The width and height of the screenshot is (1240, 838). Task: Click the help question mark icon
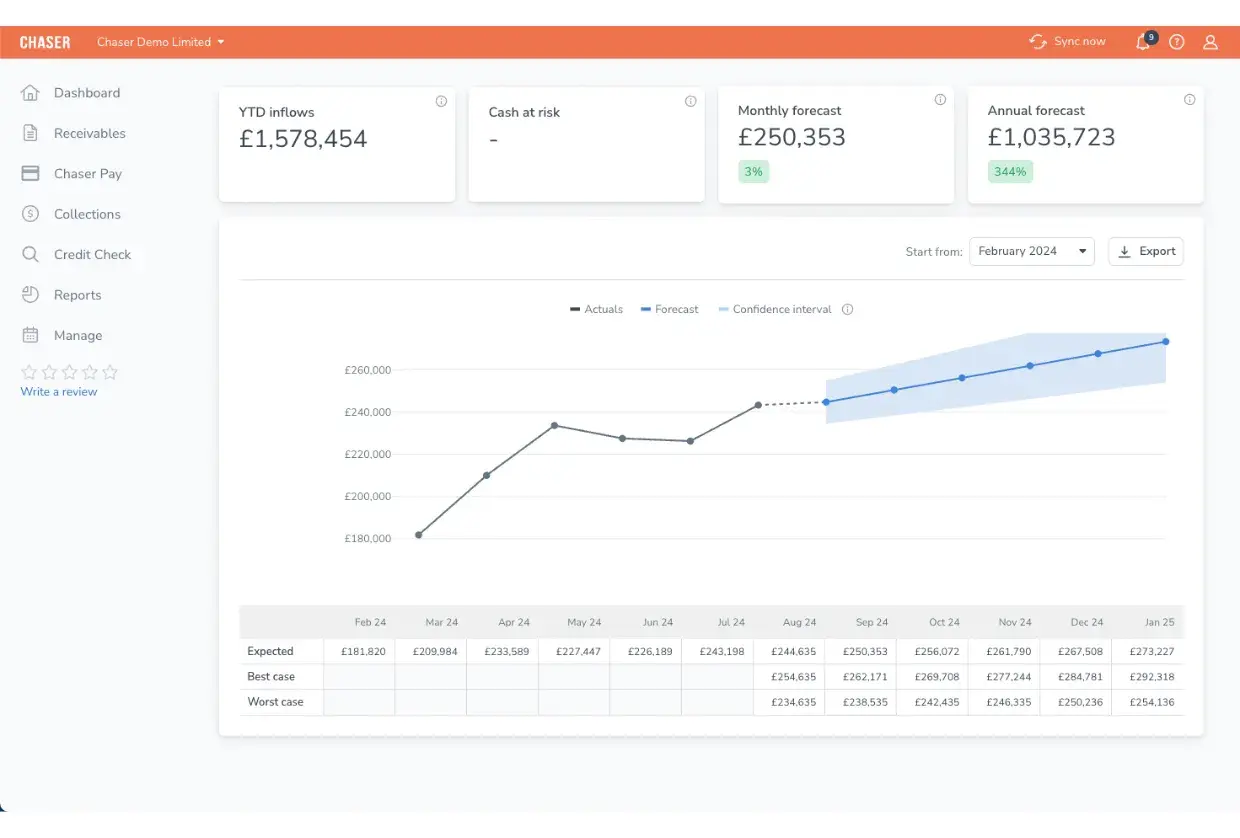1177,42
